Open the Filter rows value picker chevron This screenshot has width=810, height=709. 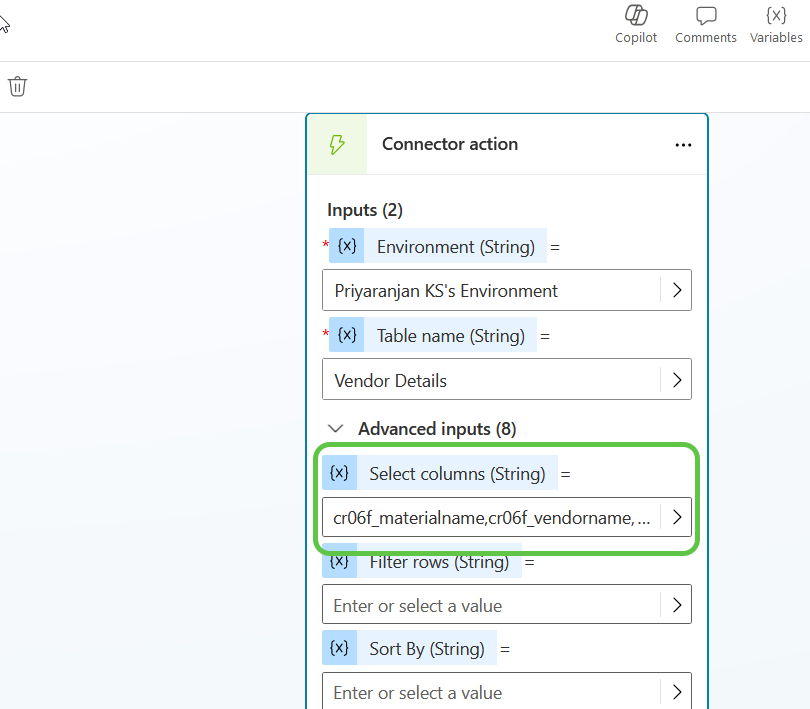[x=677, y=604]
